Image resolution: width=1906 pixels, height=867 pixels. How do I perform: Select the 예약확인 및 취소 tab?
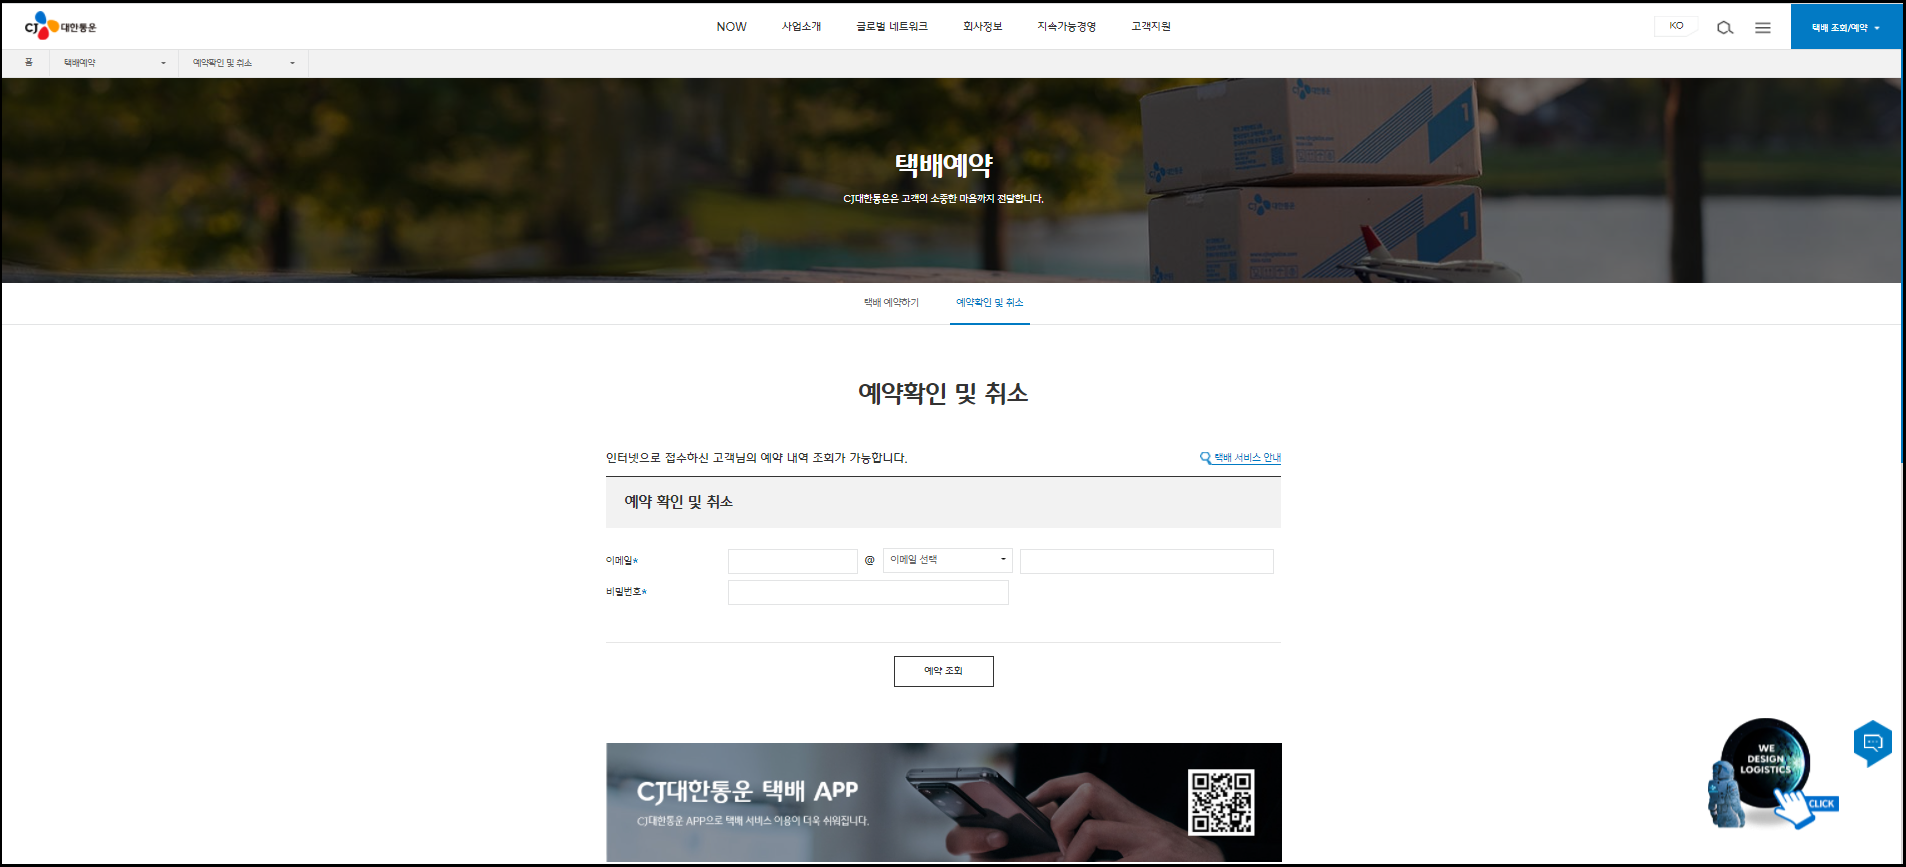(989, 303)
